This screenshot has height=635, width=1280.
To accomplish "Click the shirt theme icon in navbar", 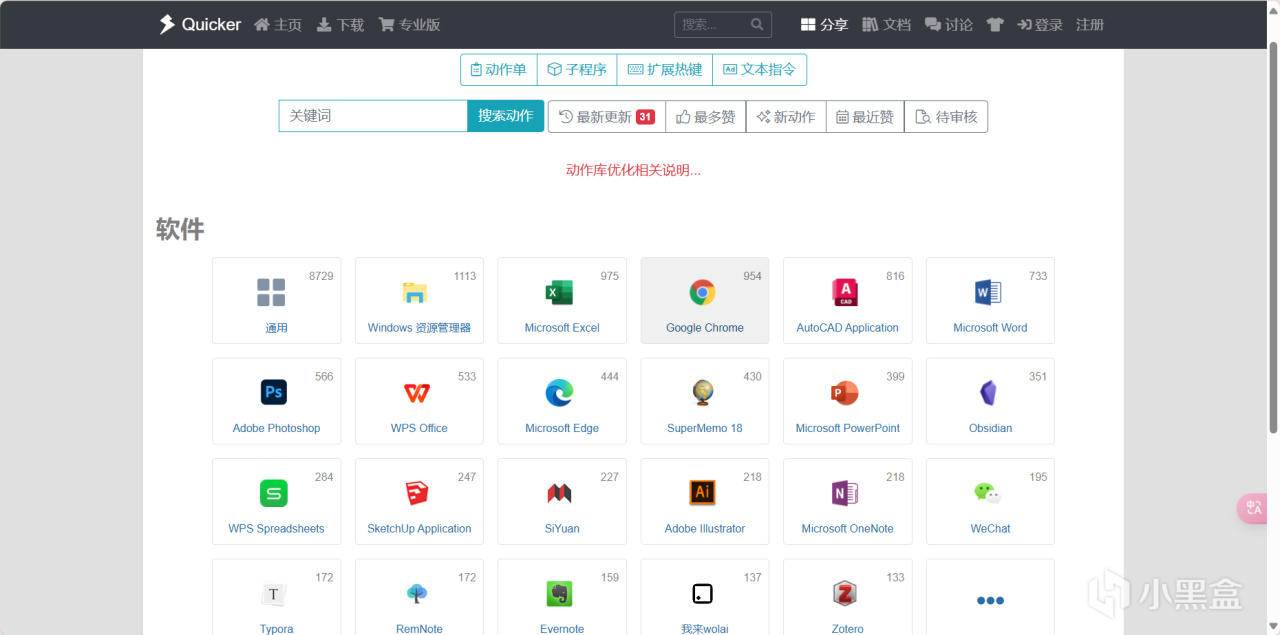I will click(994, 25).
